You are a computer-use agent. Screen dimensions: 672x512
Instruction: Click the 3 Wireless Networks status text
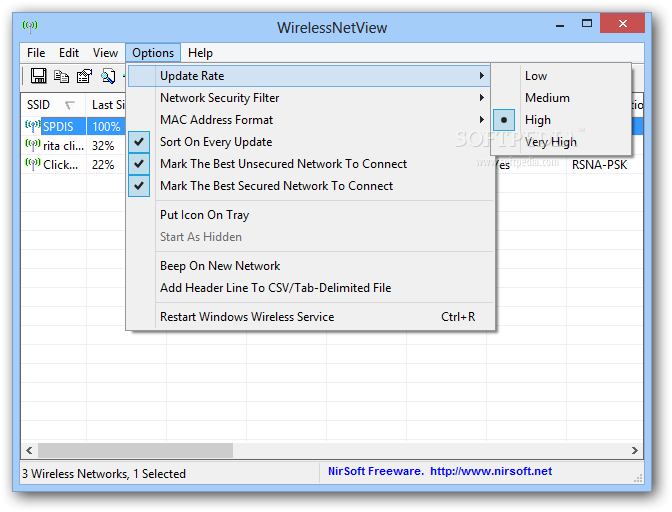coord(104,473)
